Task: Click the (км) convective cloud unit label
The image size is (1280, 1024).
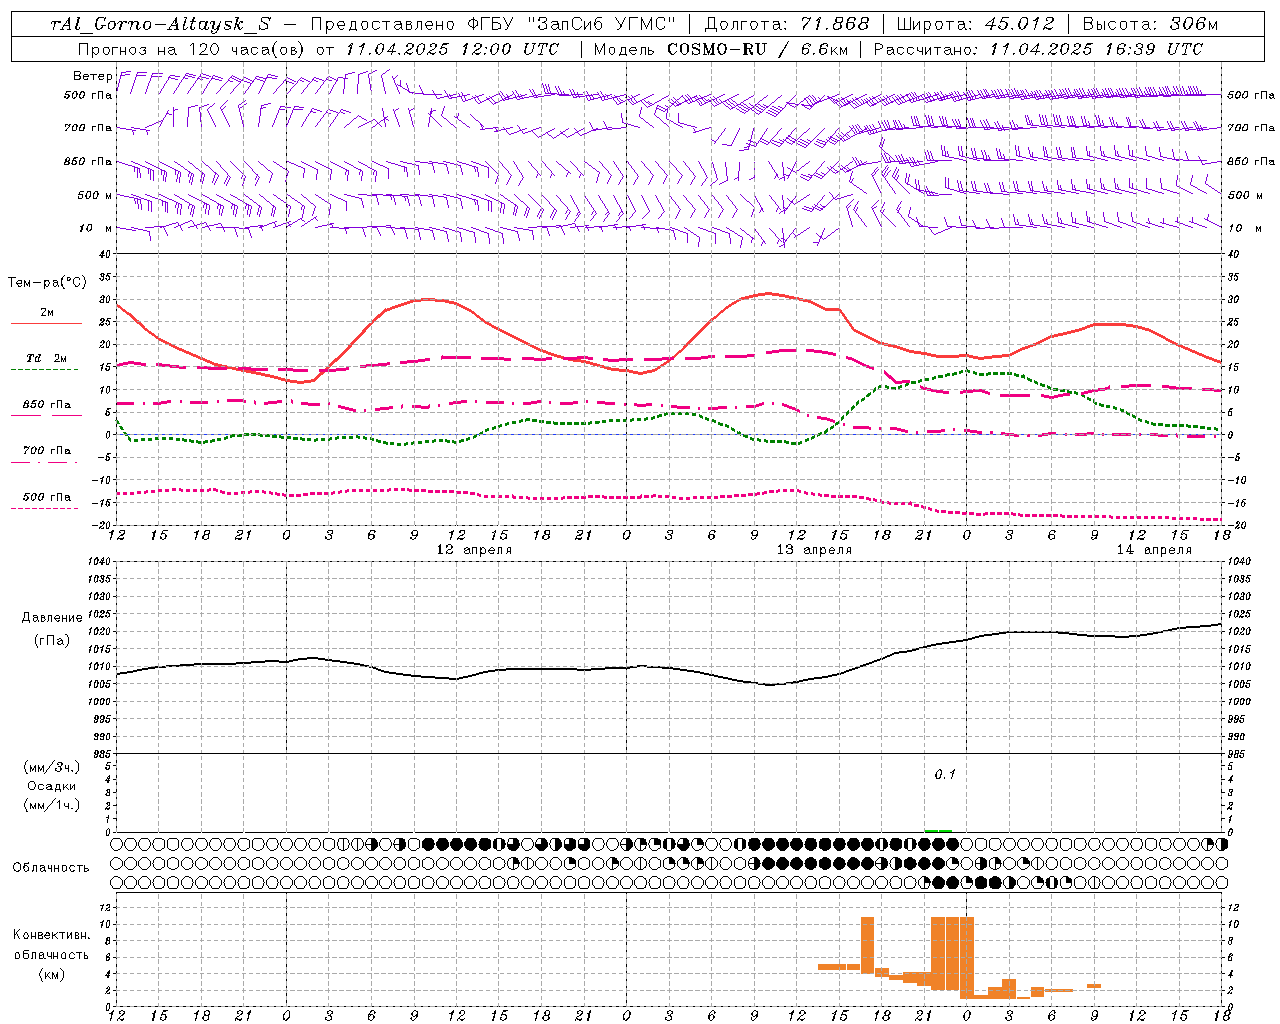Action: 51,974
